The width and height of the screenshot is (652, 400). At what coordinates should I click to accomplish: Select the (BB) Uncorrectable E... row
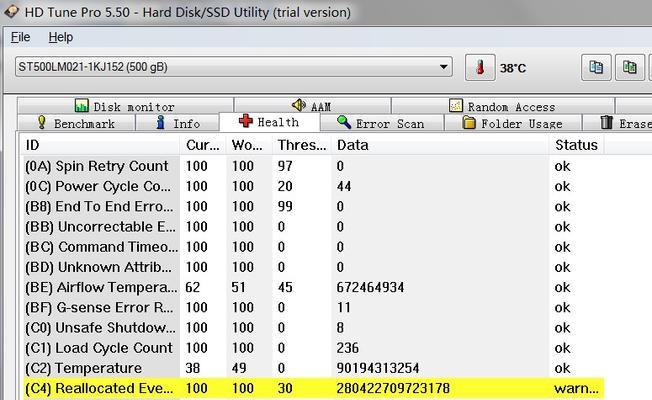tap(312, 227)
